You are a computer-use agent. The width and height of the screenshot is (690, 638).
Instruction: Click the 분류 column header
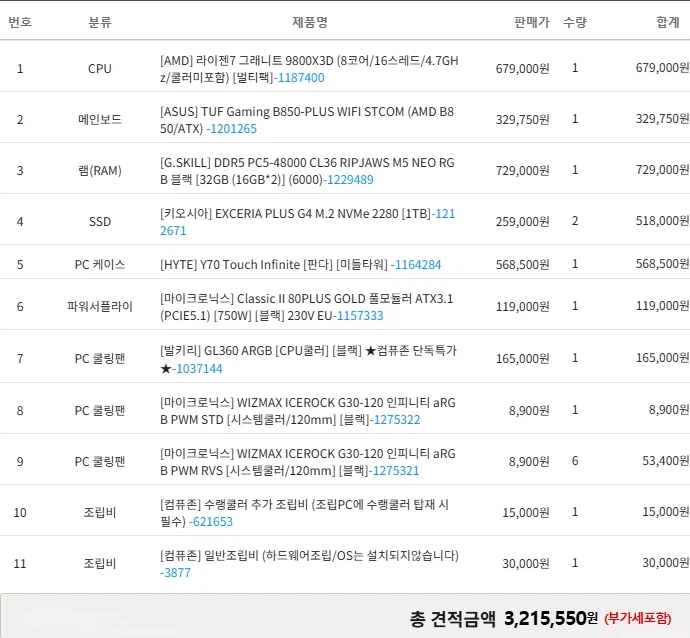100,22
